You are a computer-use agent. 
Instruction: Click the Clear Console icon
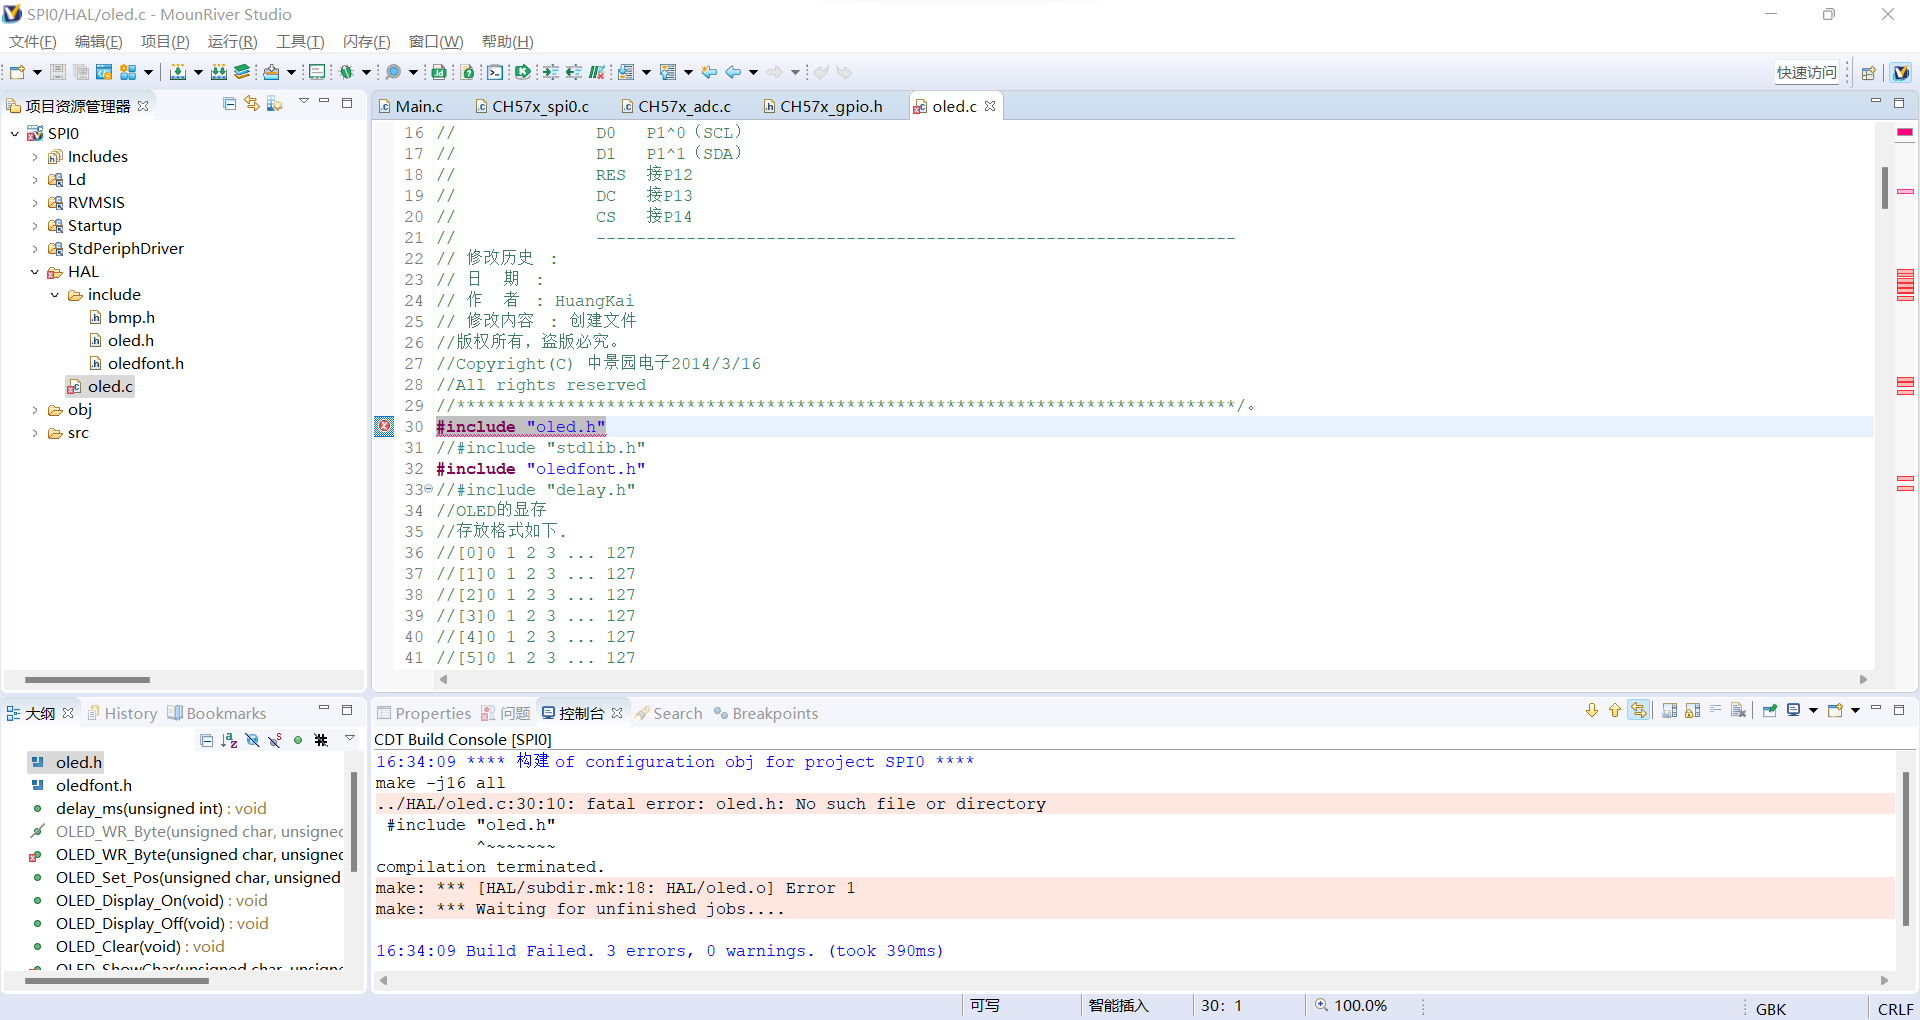pyautogui.click(x=1739, y=710)
